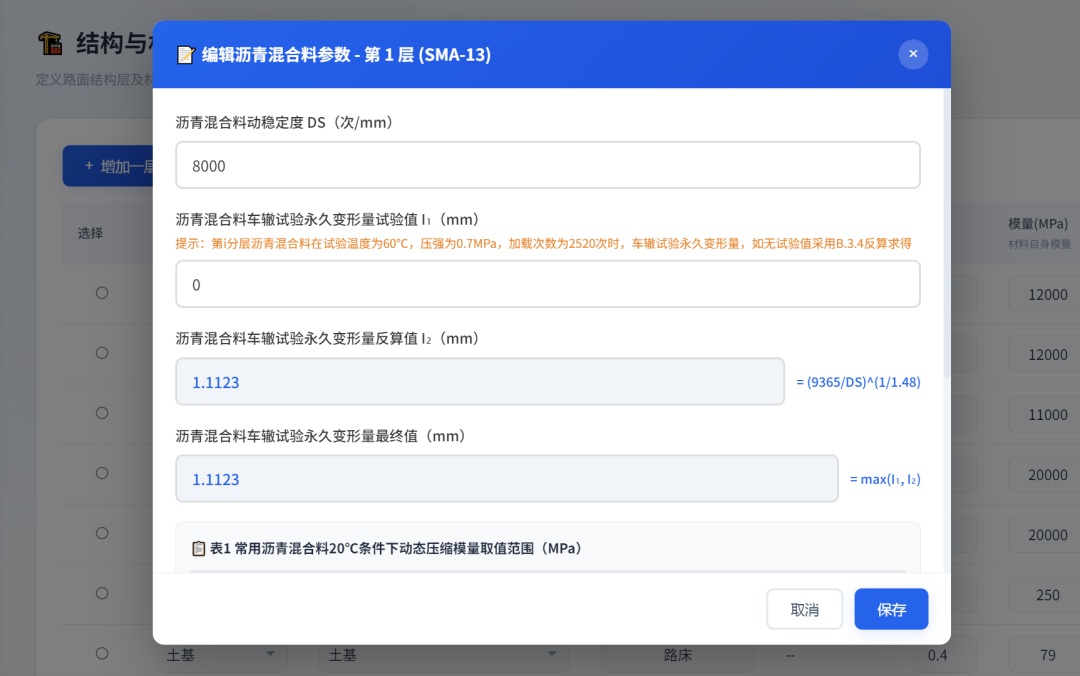Select the radio button in the first 20000 row

[x=102, y=473]
